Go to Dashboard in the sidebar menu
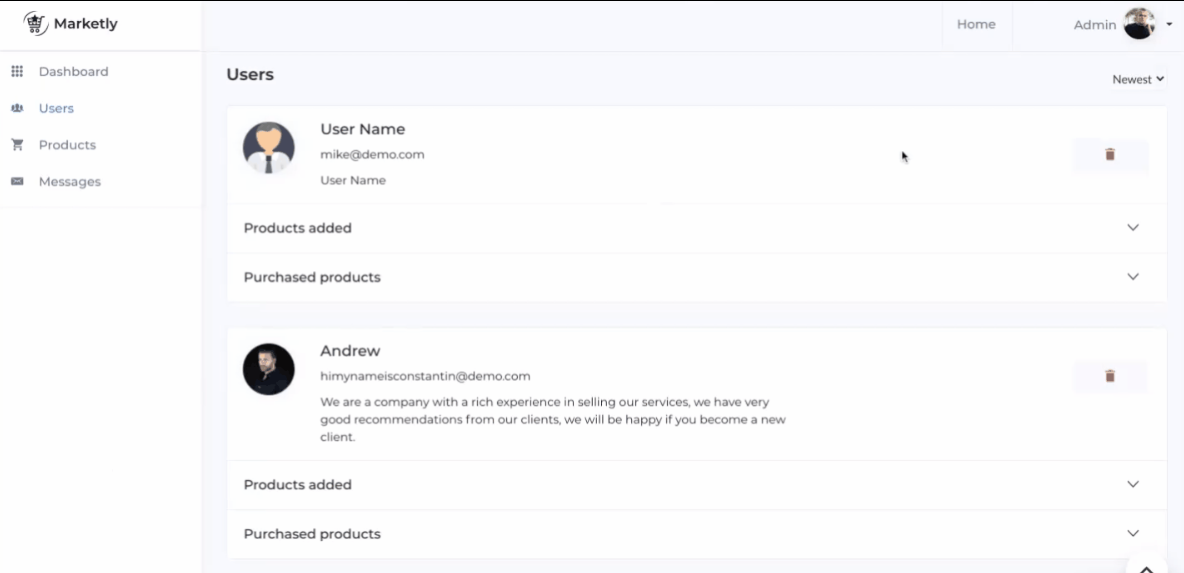Screen dimensions: 1184x573 [73, 72]
